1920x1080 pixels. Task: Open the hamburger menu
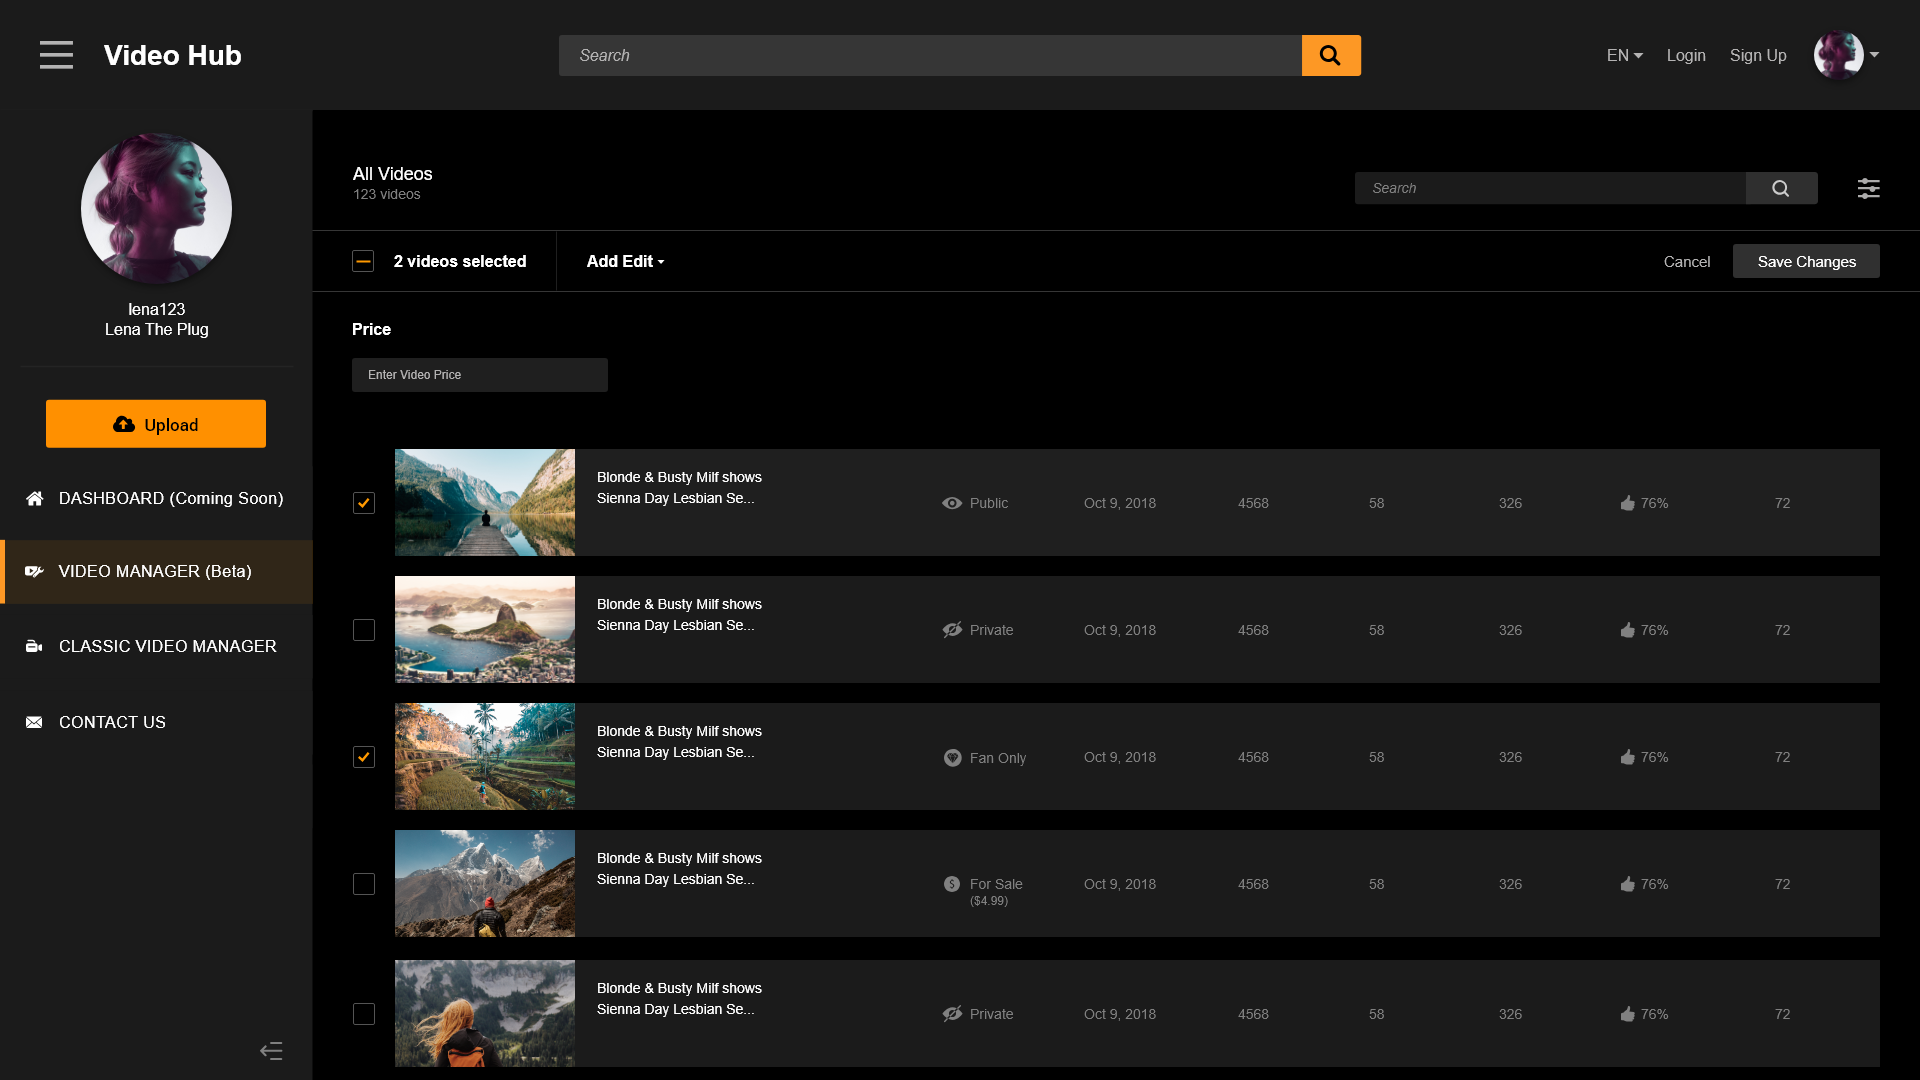click(56, 55)
